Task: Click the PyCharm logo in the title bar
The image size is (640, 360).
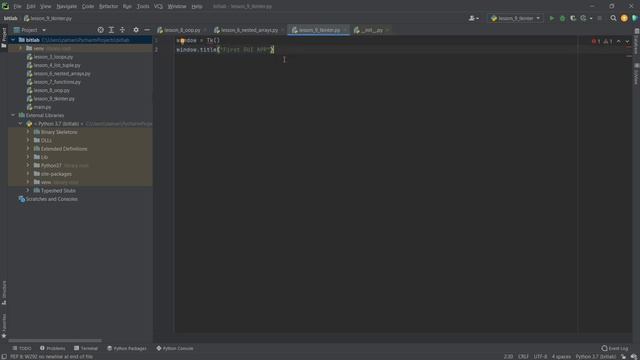Action: pyautogui.click(x=5, y=6)
